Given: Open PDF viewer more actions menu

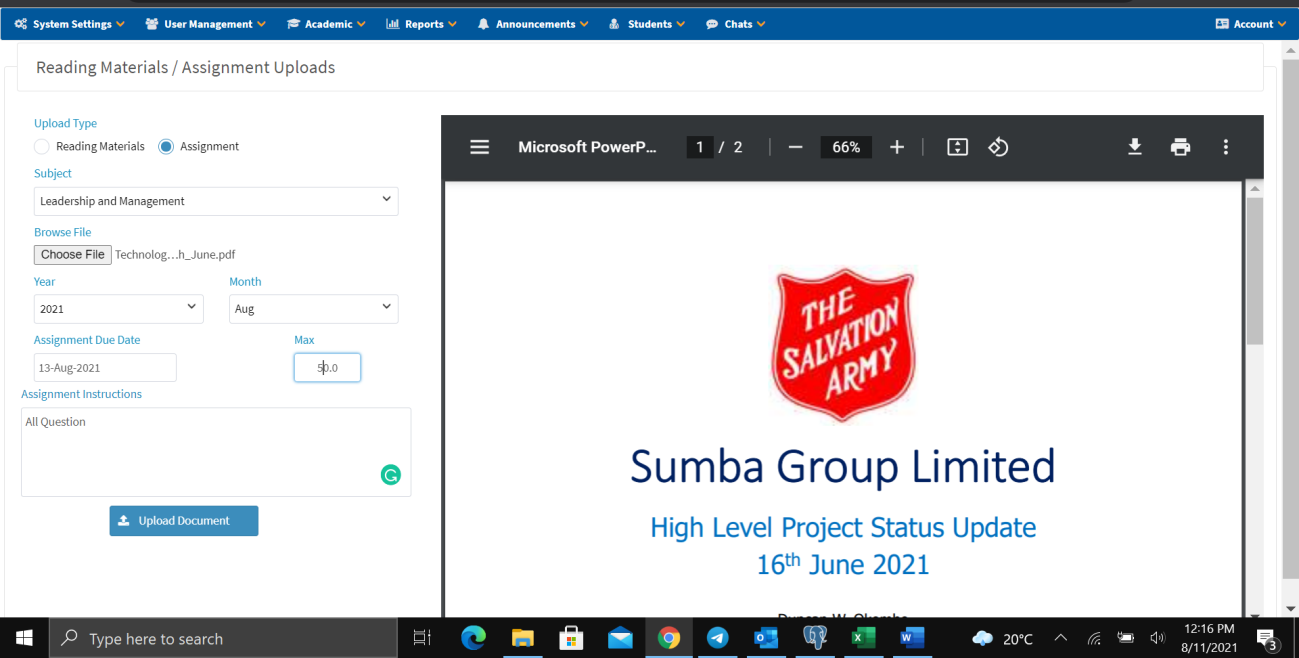Looking at the screenshot, I should [x=1226, y=147].
